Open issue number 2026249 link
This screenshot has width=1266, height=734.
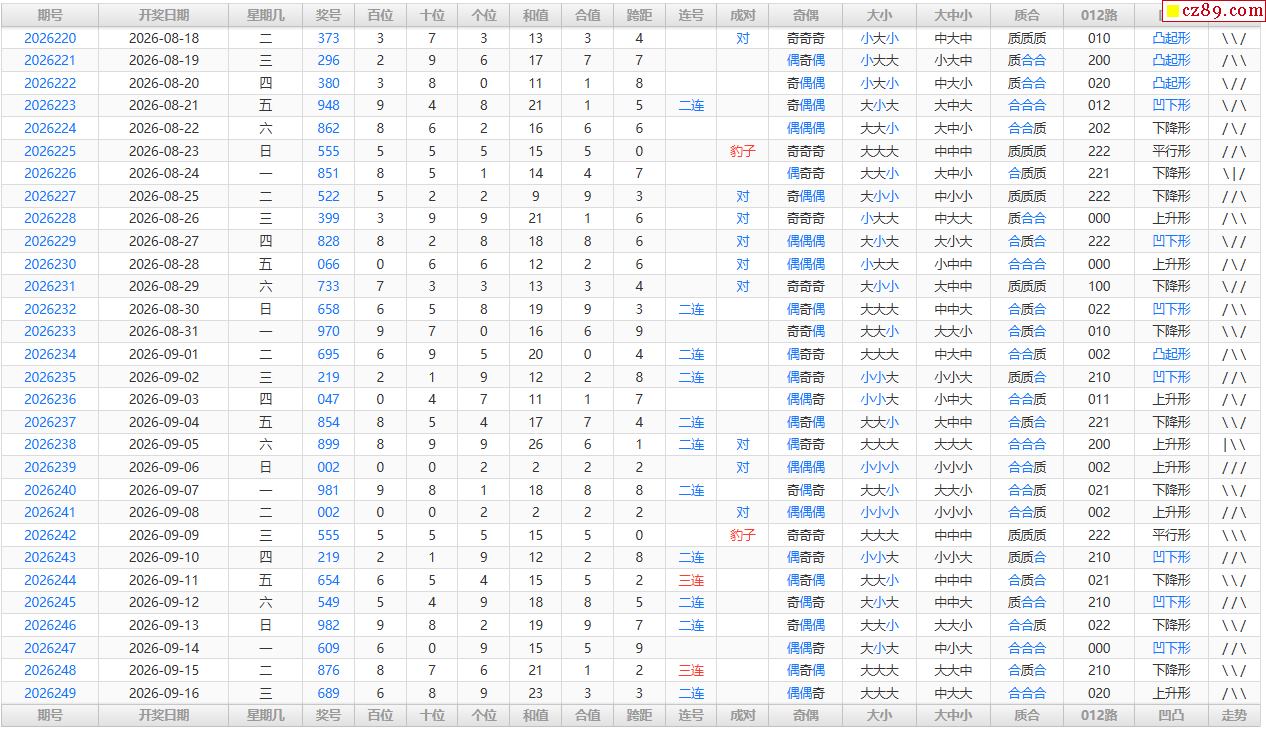click(50, 693)
